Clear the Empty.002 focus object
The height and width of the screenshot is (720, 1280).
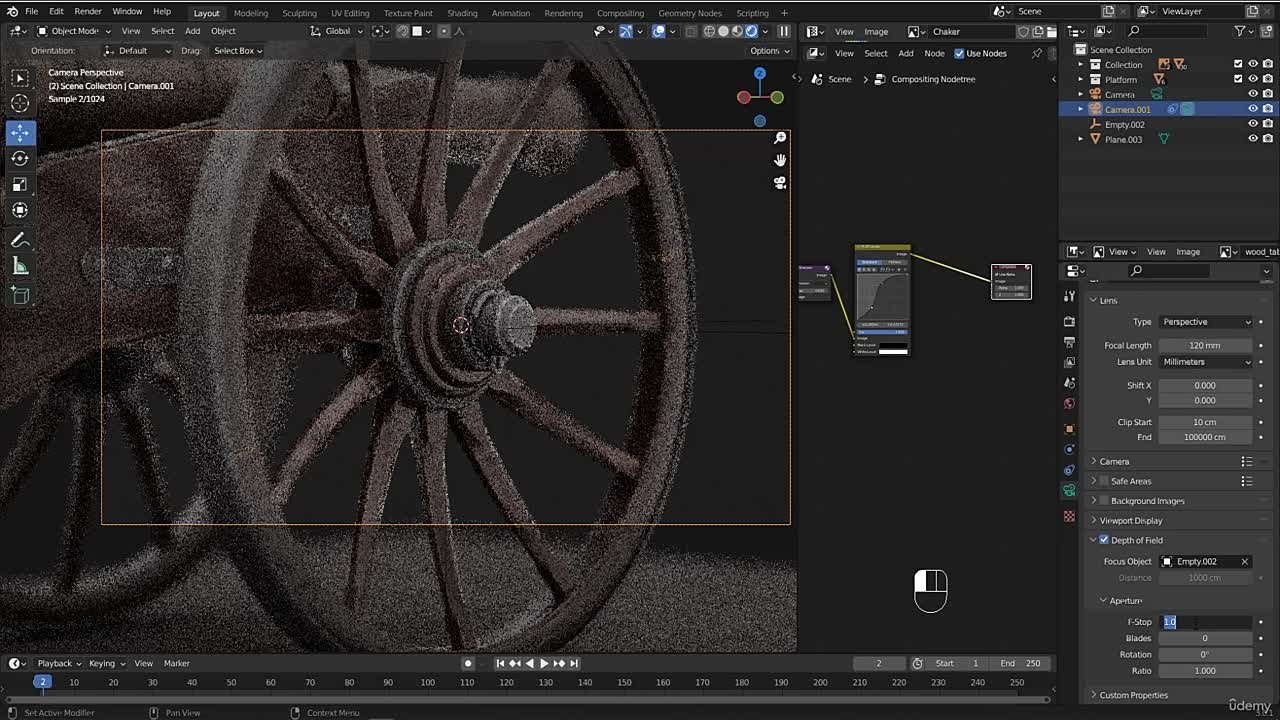pos(1245,562)
